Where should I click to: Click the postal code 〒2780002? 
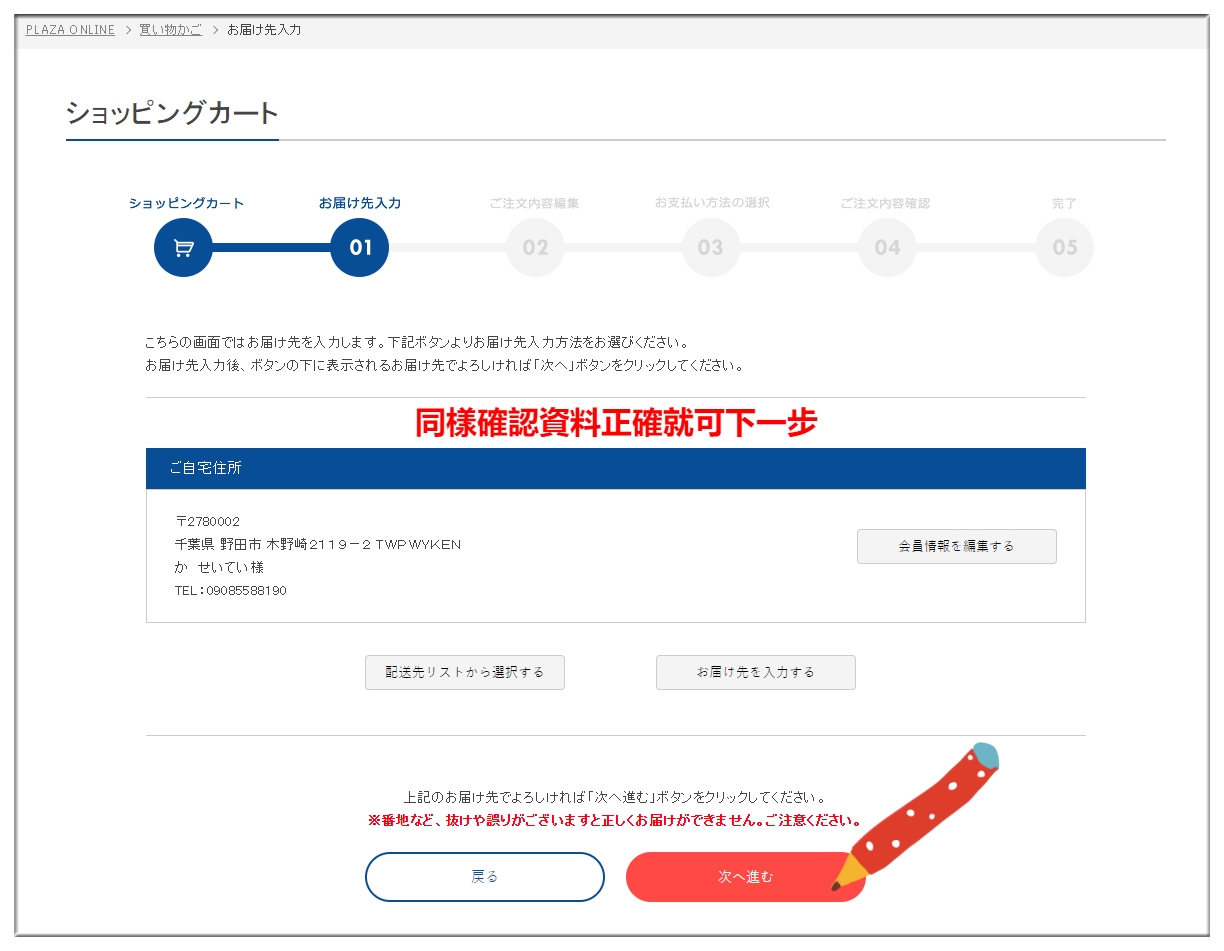(208, 522)
